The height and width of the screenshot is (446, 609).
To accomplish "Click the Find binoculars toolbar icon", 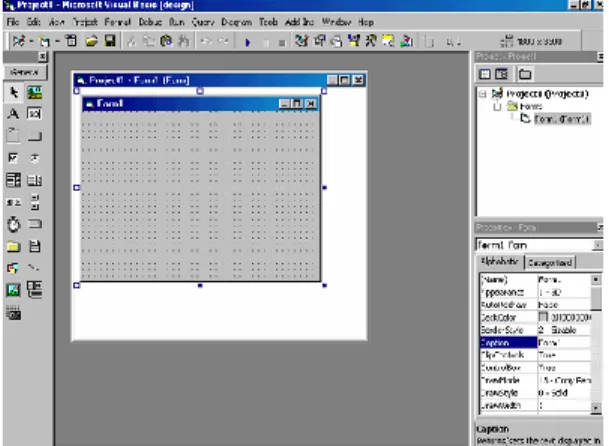I will (x=183, y=41).
